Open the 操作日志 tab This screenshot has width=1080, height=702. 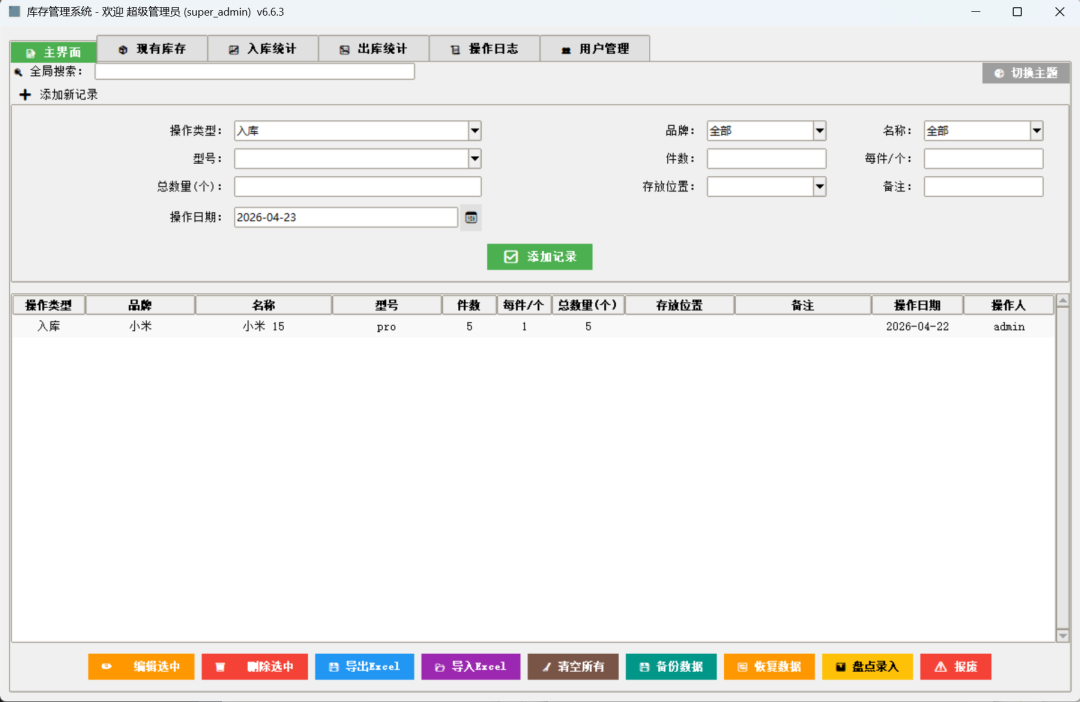click(x=484, y=49)
